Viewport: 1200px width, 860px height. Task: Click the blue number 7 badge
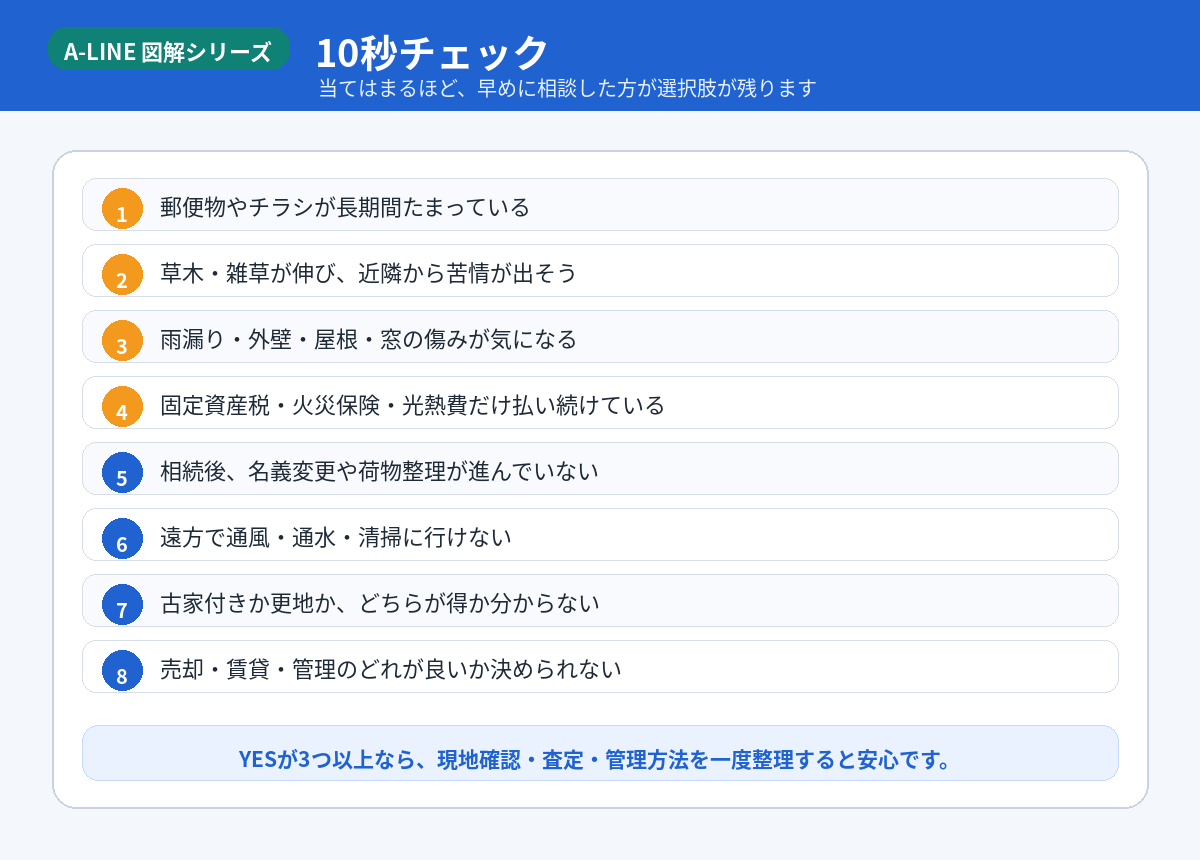click(x=122, y=604)
